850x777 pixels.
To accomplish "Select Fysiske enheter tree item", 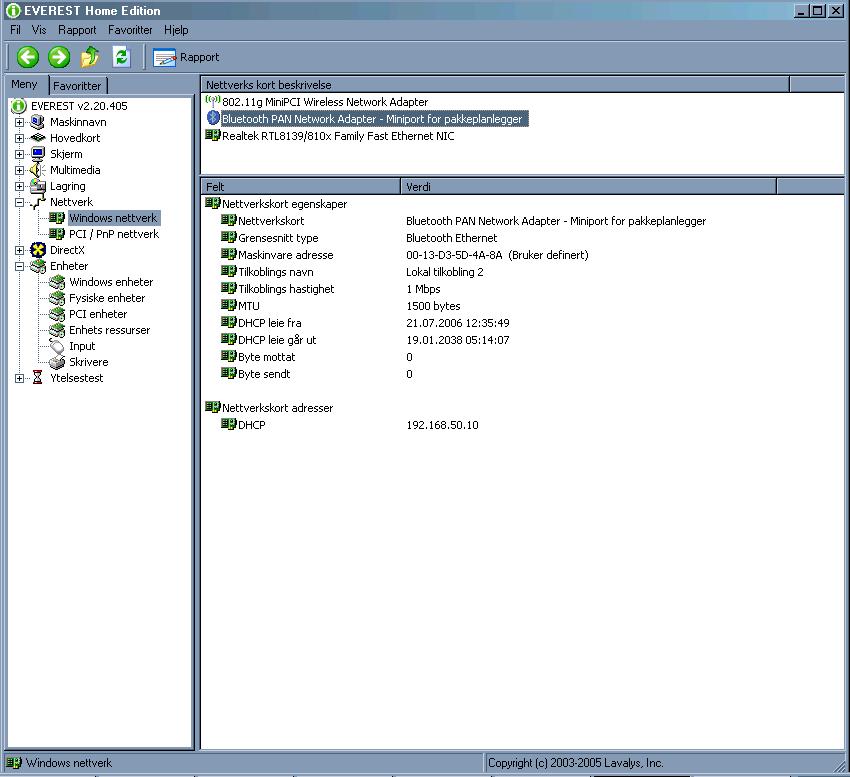I will (107, 298).
